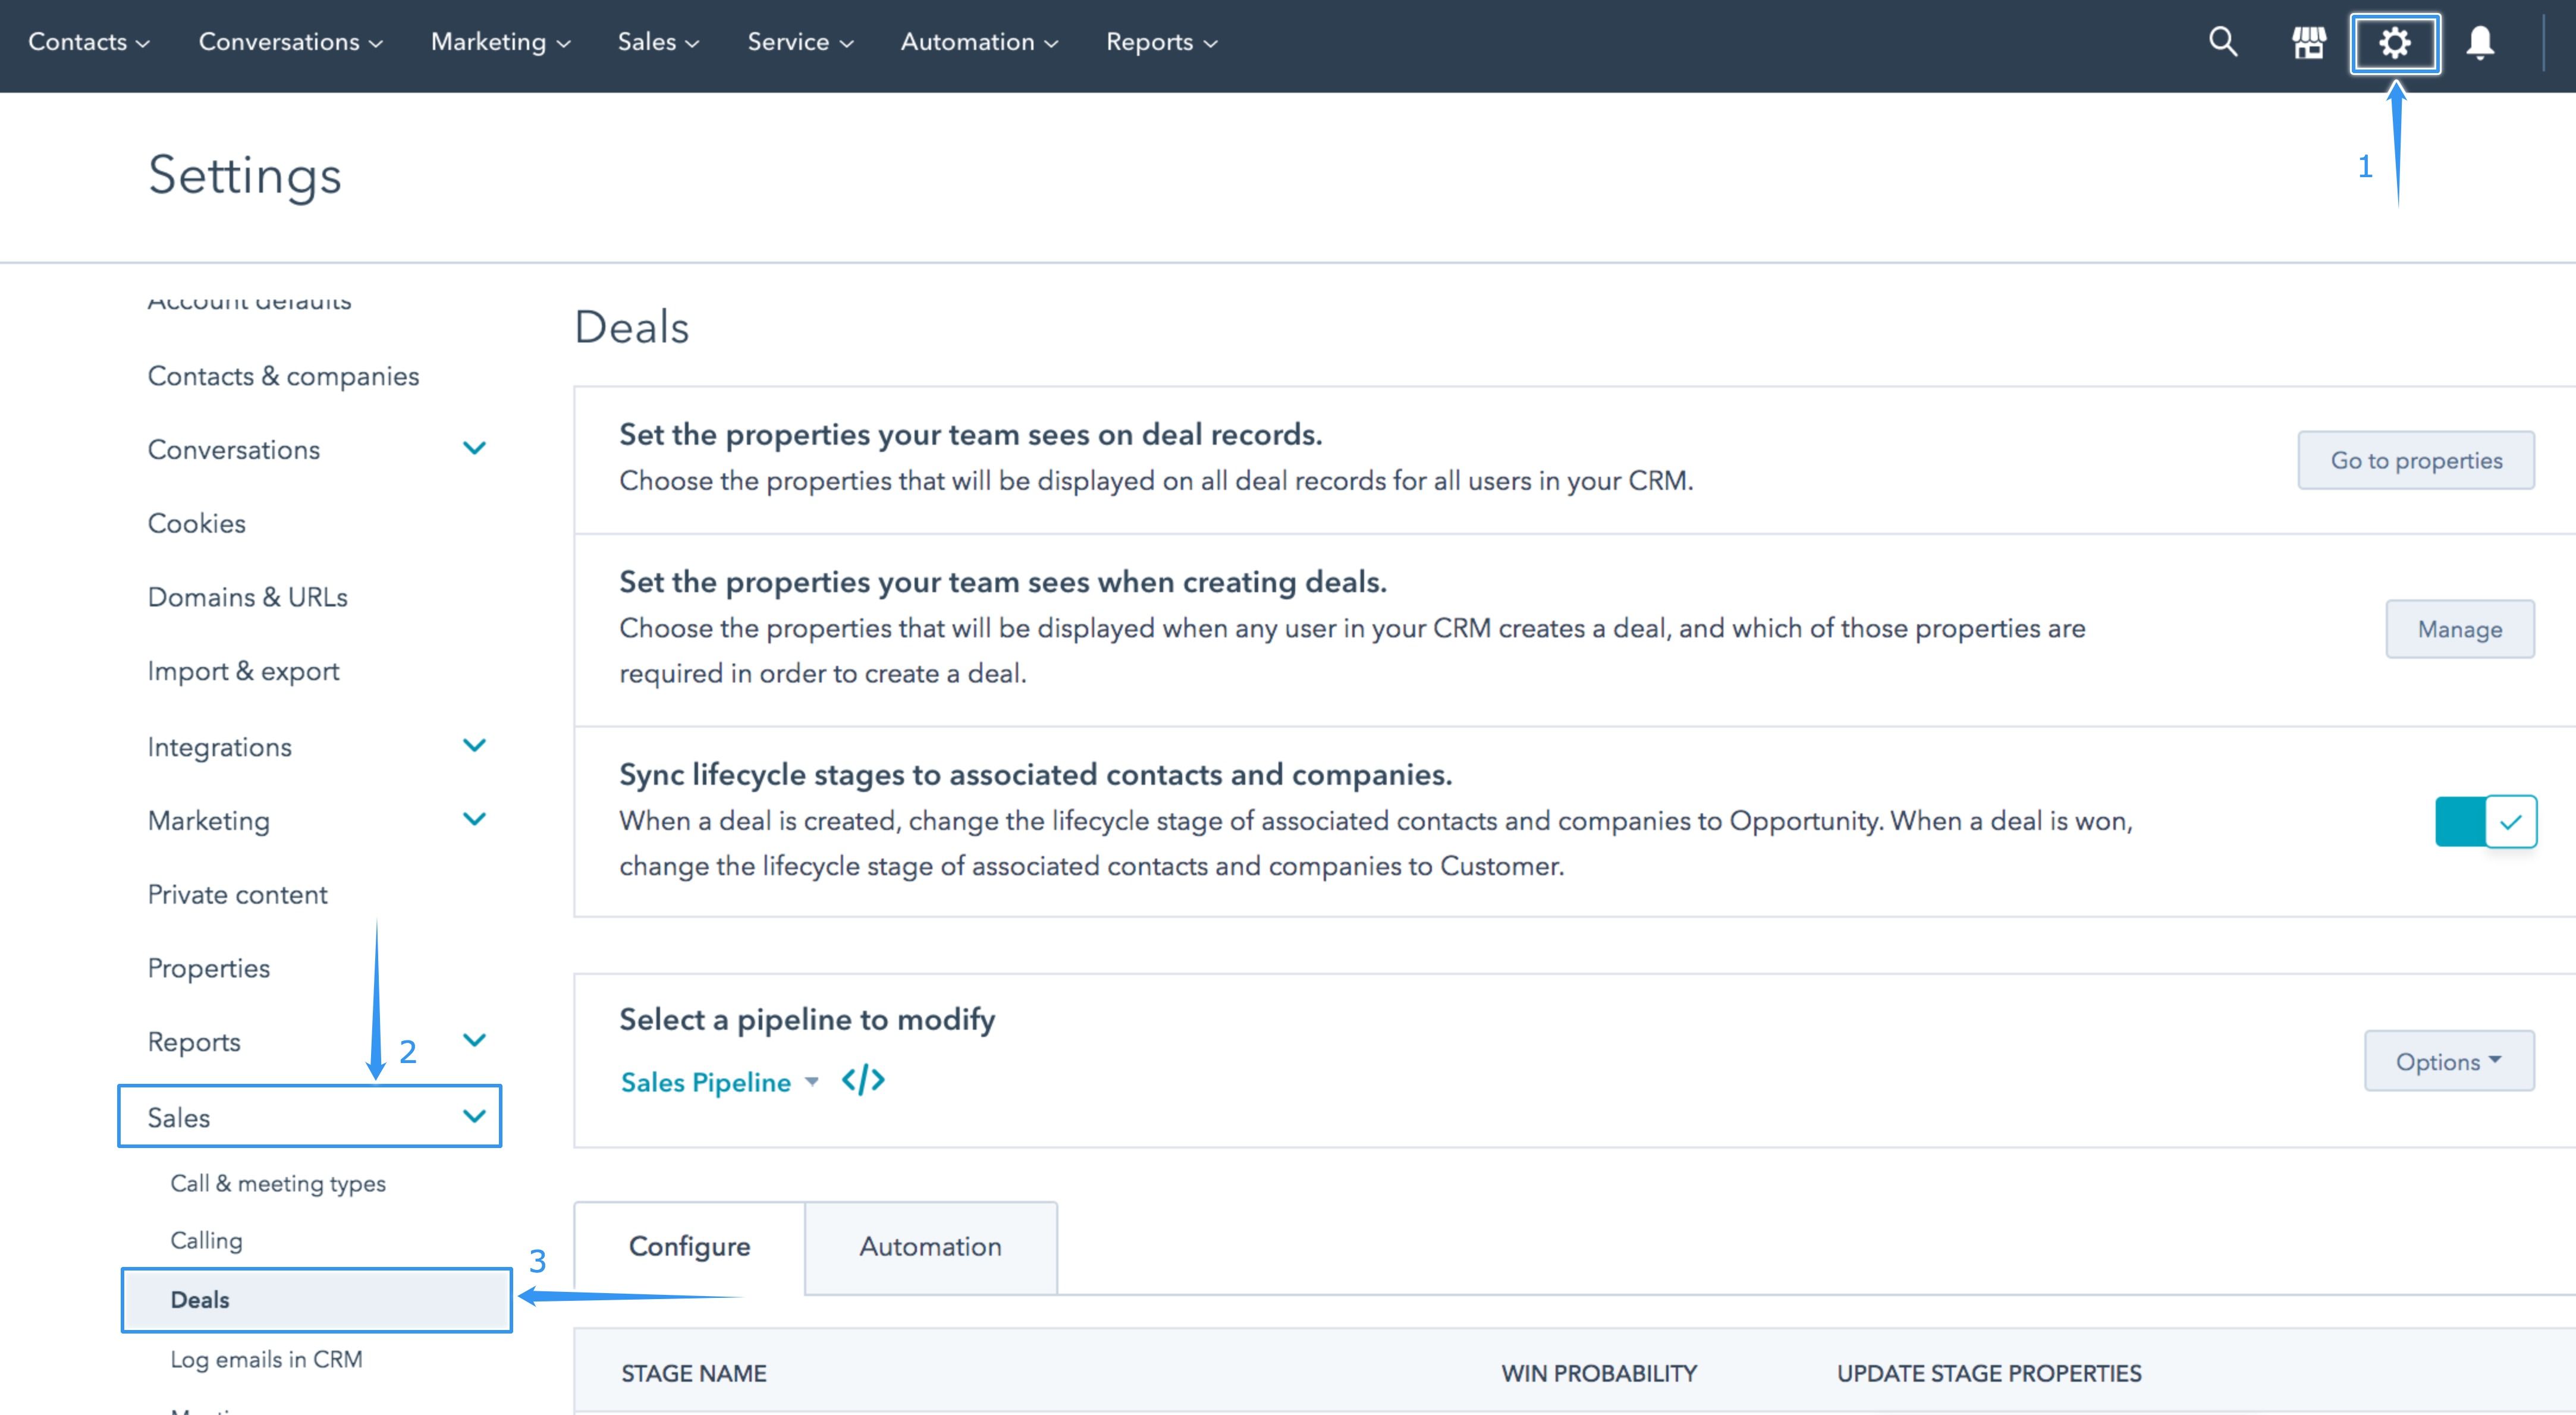
Task: Click the UPDATE STAGE PROPERTIES column header
Action: point(1989,1373)
